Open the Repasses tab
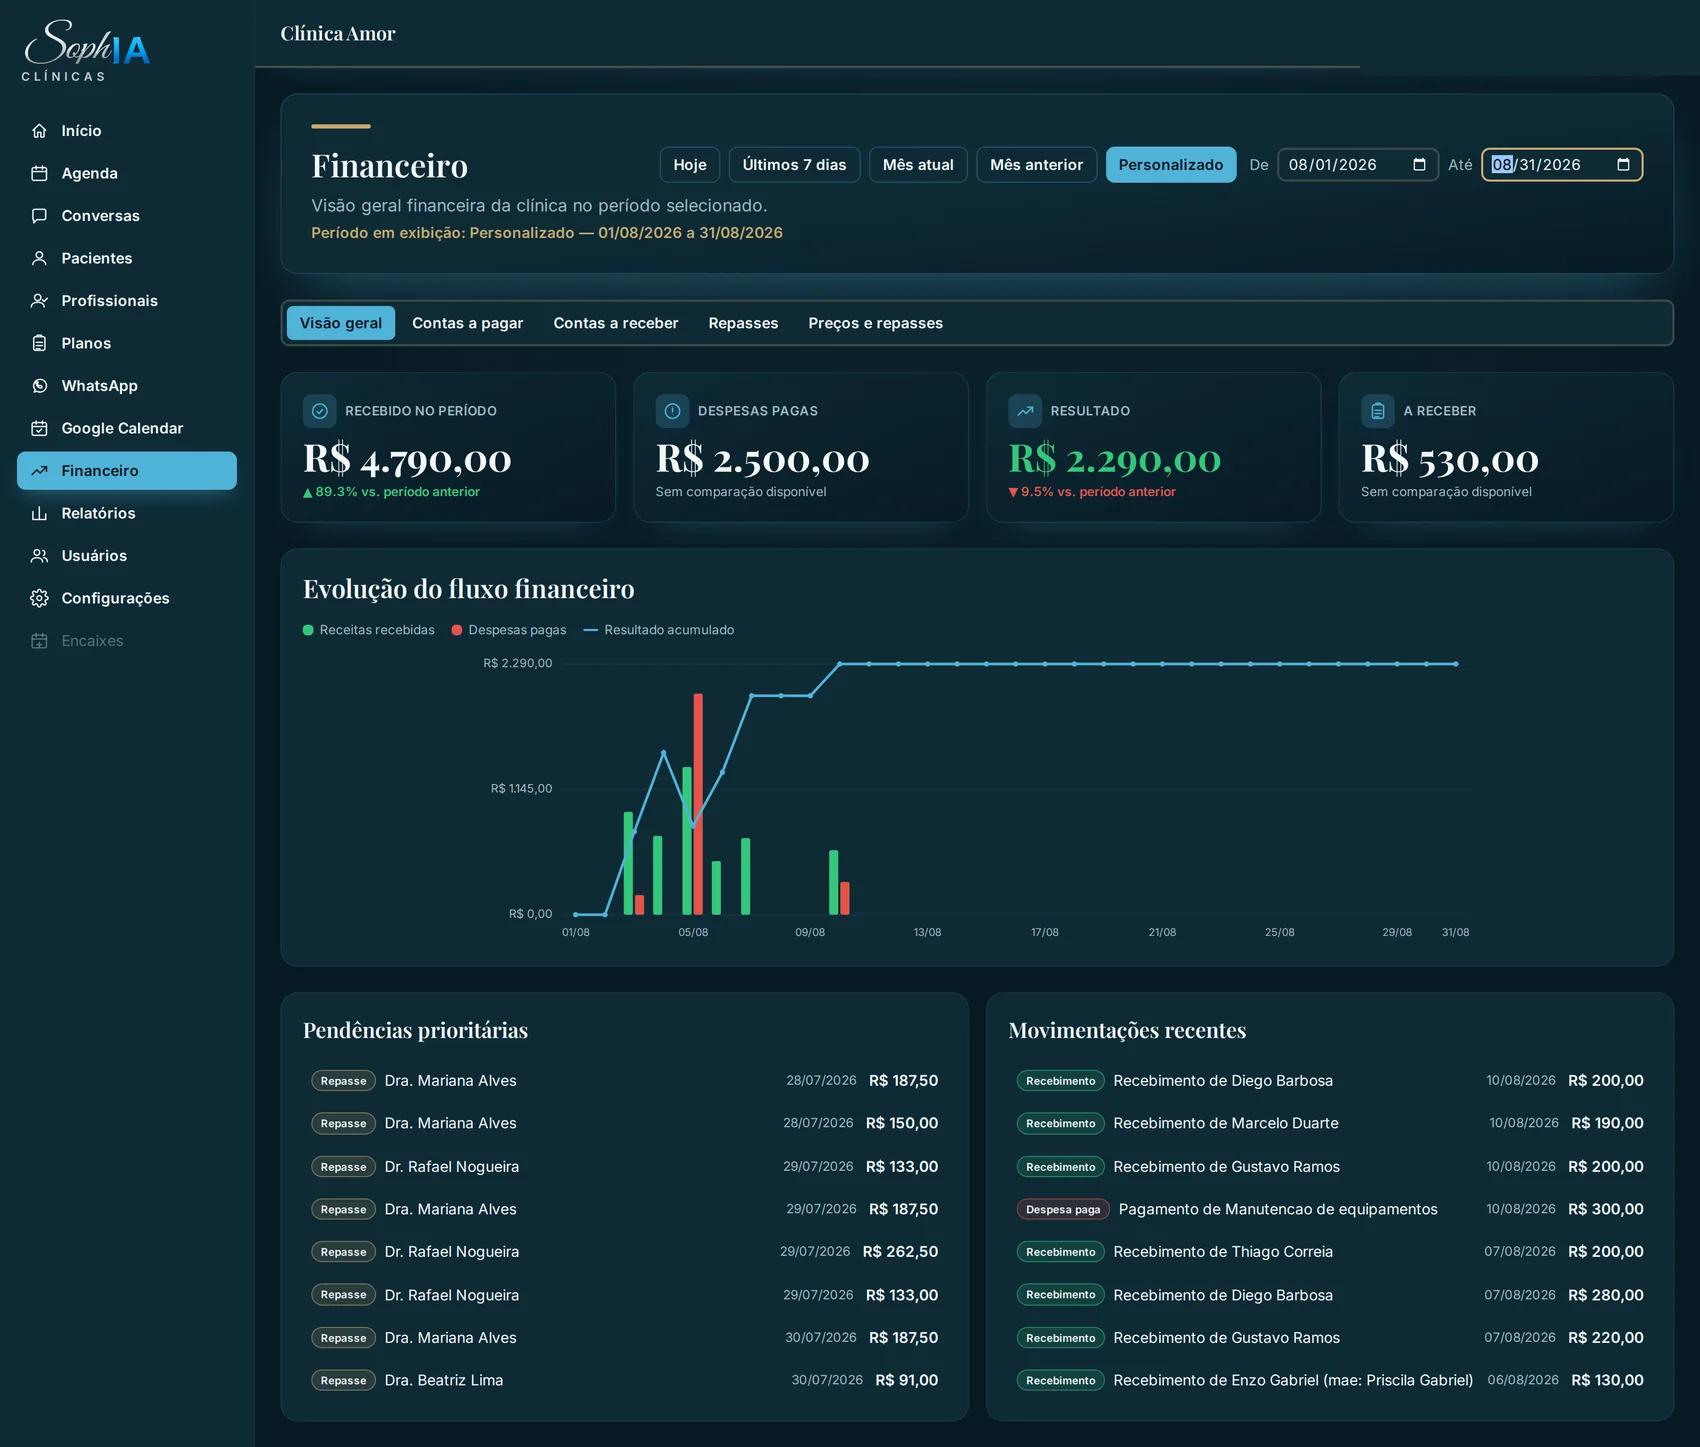Image resolution: width=1700 pixels, height=1447 pixels. pos(743,323)
